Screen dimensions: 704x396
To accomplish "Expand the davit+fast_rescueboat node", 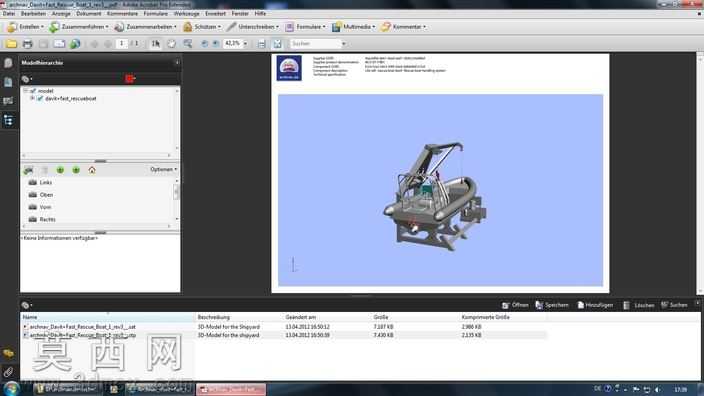I will [x=32, y=98].
